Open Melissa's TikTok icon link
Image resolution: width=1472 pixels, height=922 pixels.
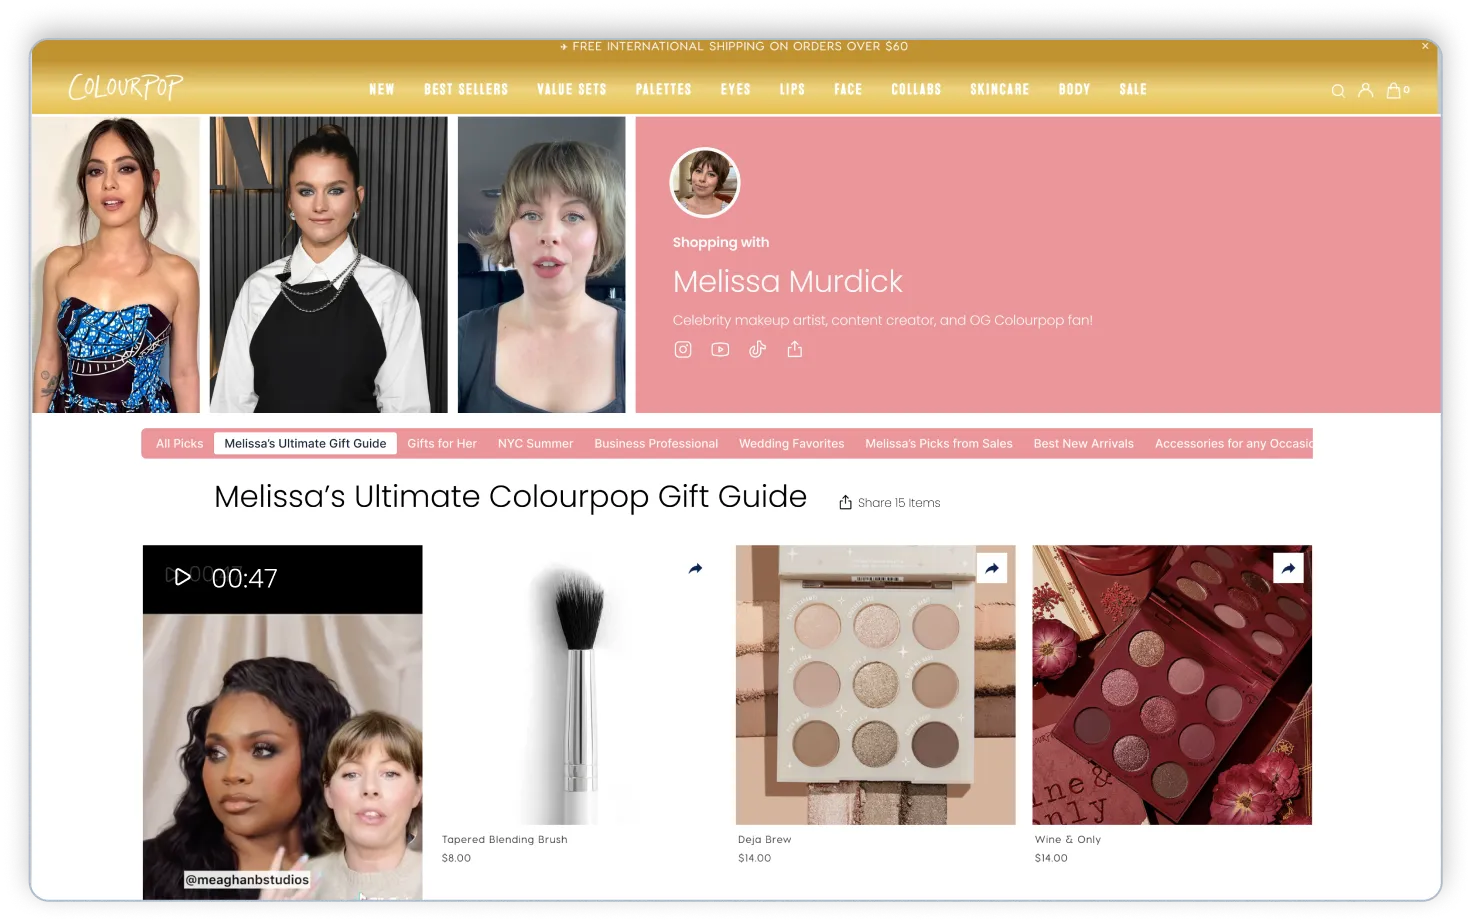[x=757, y=349]
